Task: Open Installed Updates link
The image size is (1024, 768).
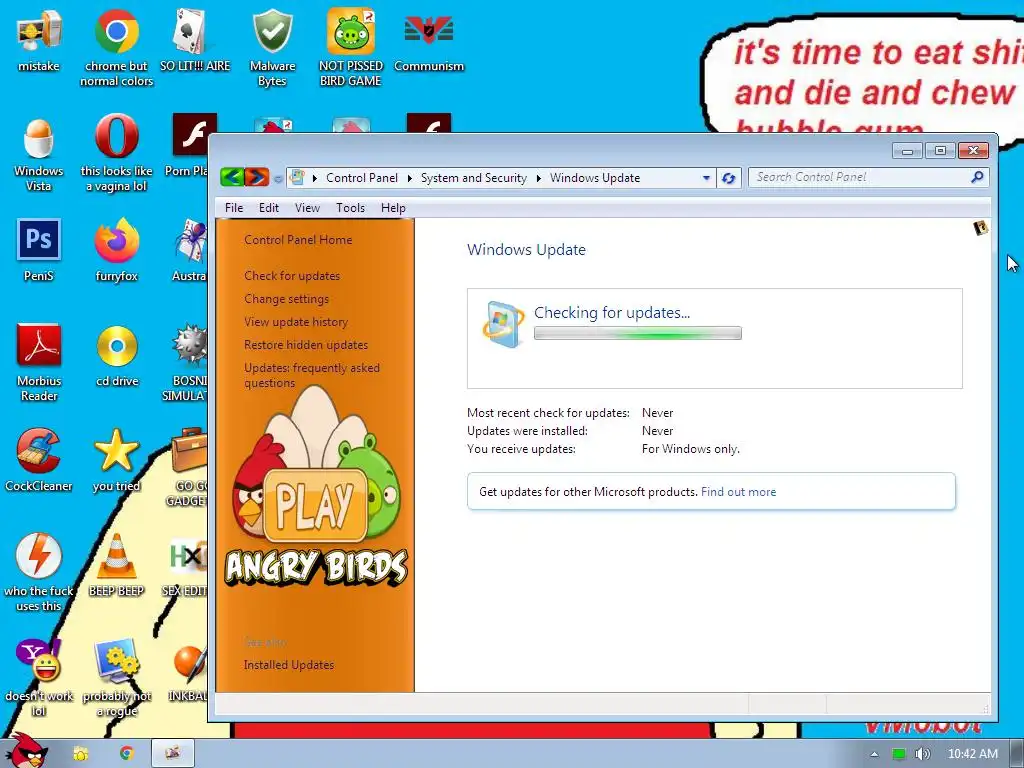Action: (289, 664)
